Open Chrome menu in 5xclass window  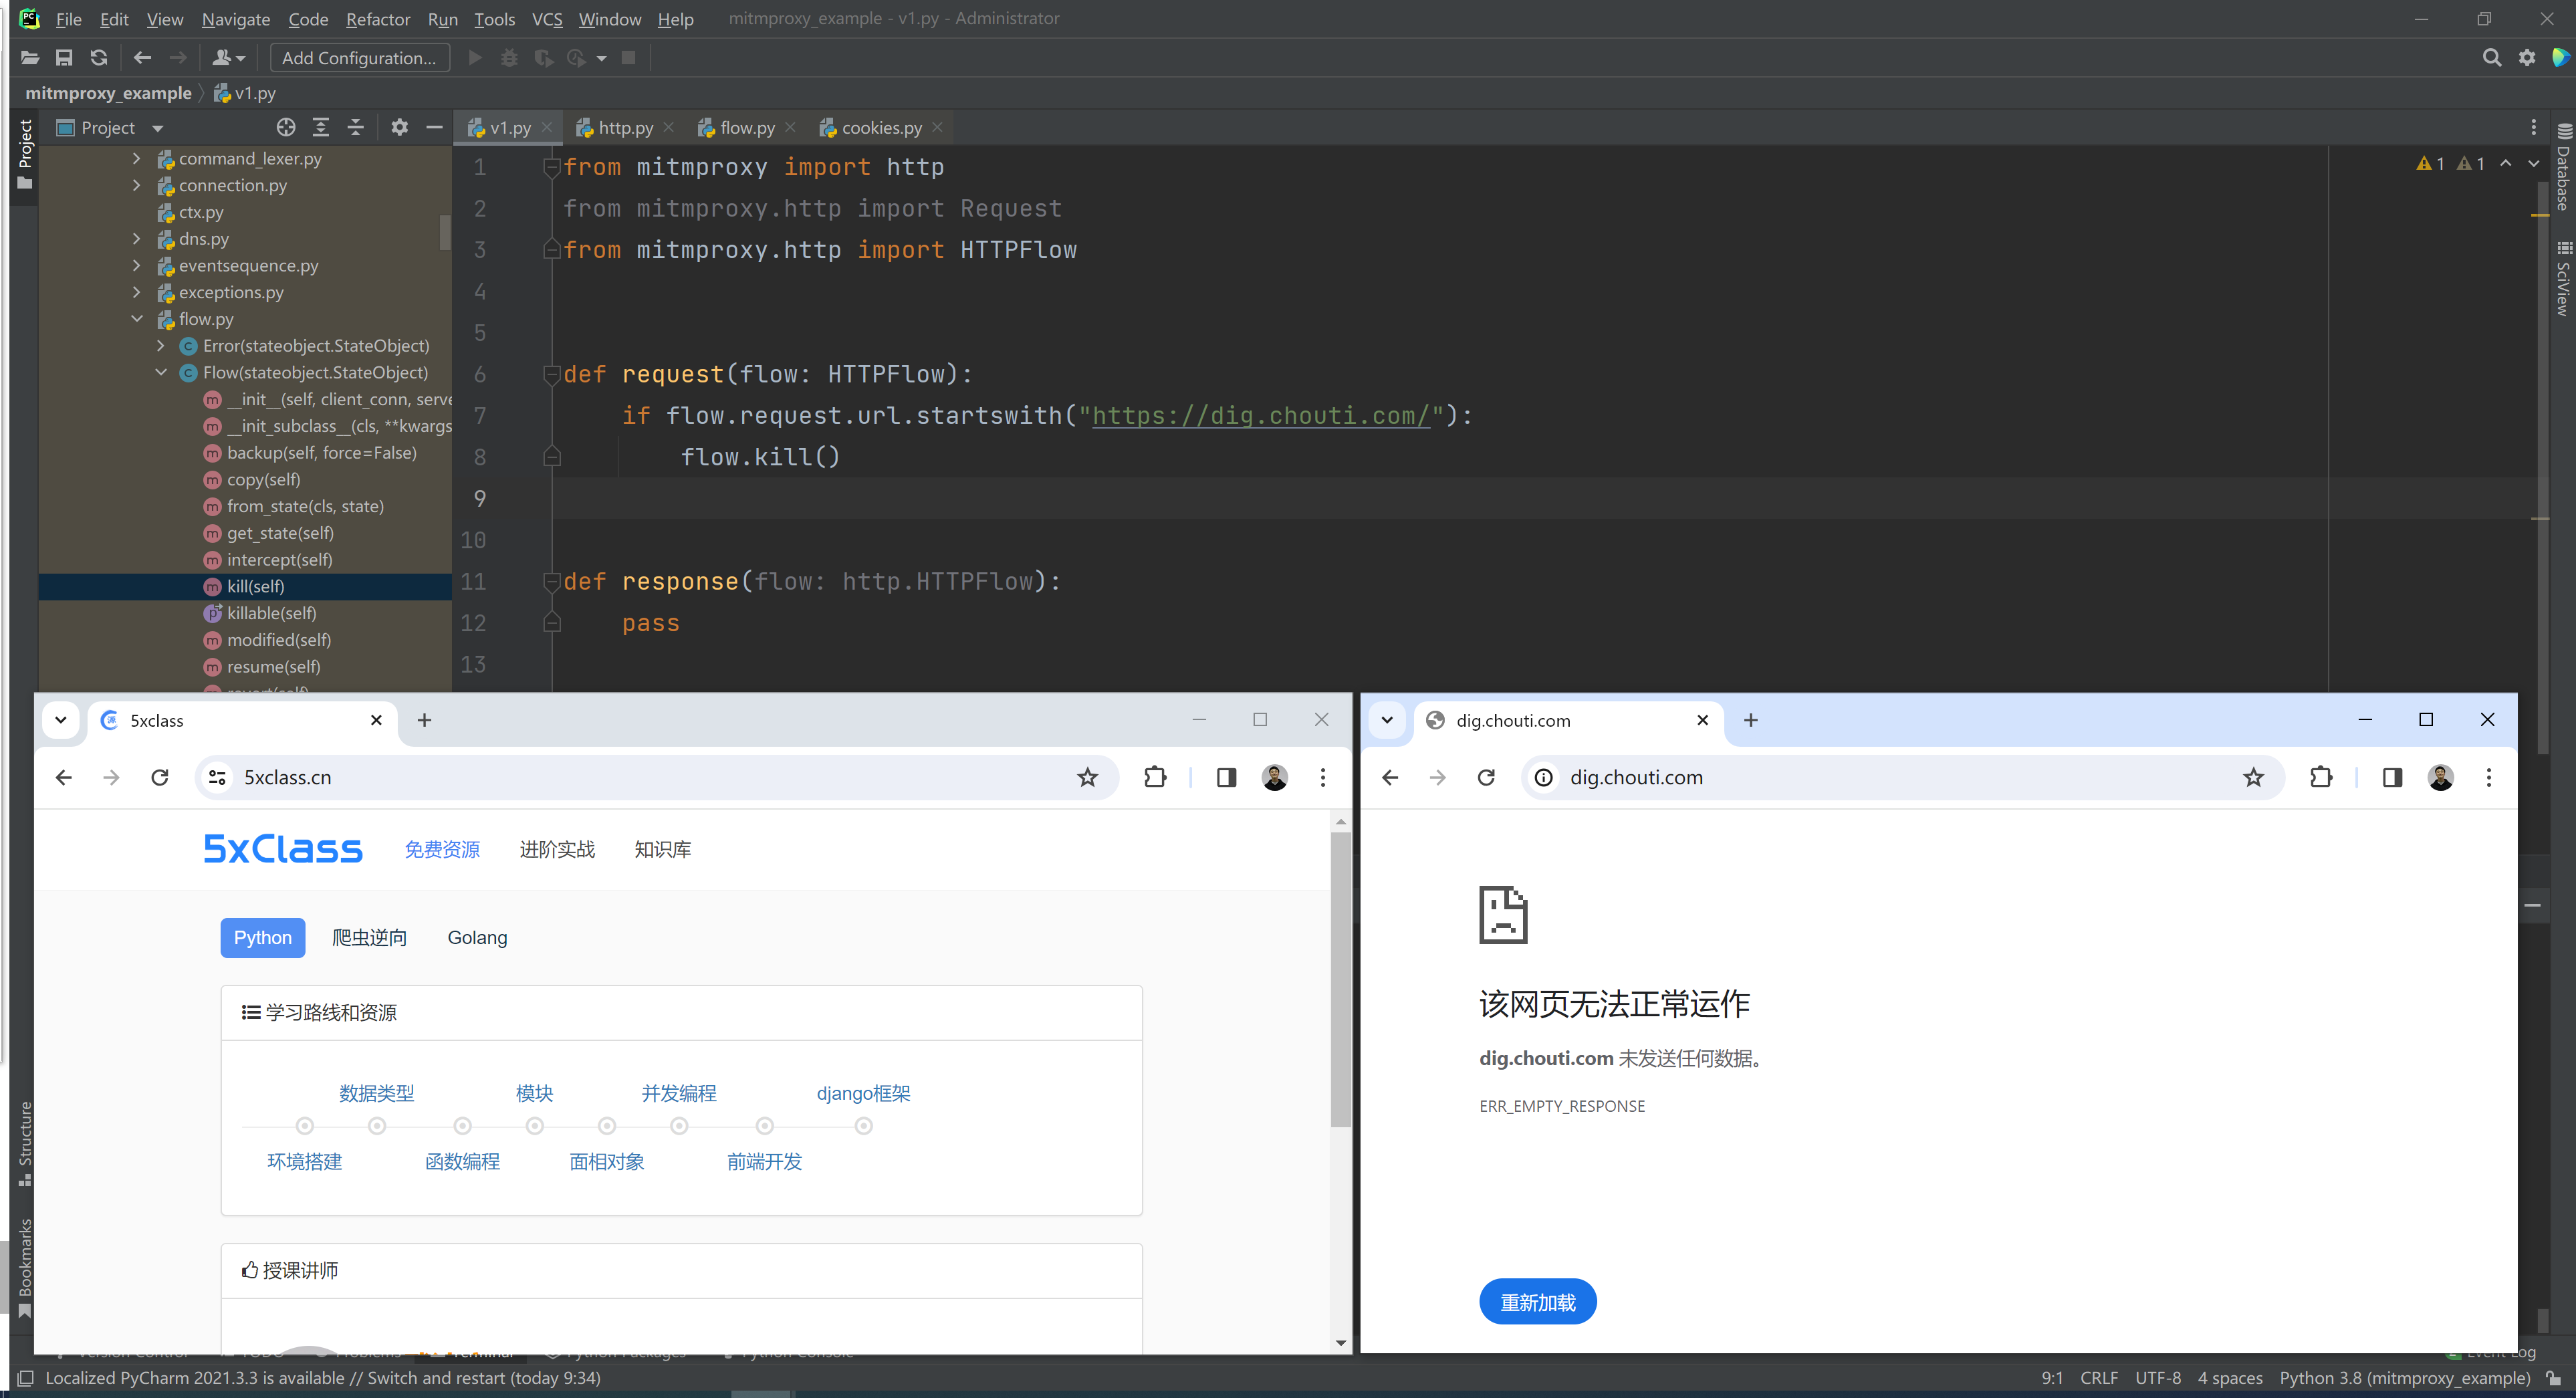(x=1322, y=777)
